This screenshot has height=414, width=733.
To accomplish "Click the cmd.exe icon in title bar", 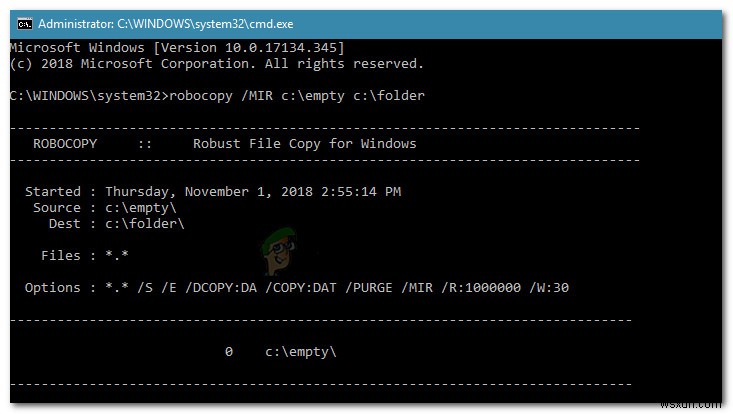I will pos(24,22).
